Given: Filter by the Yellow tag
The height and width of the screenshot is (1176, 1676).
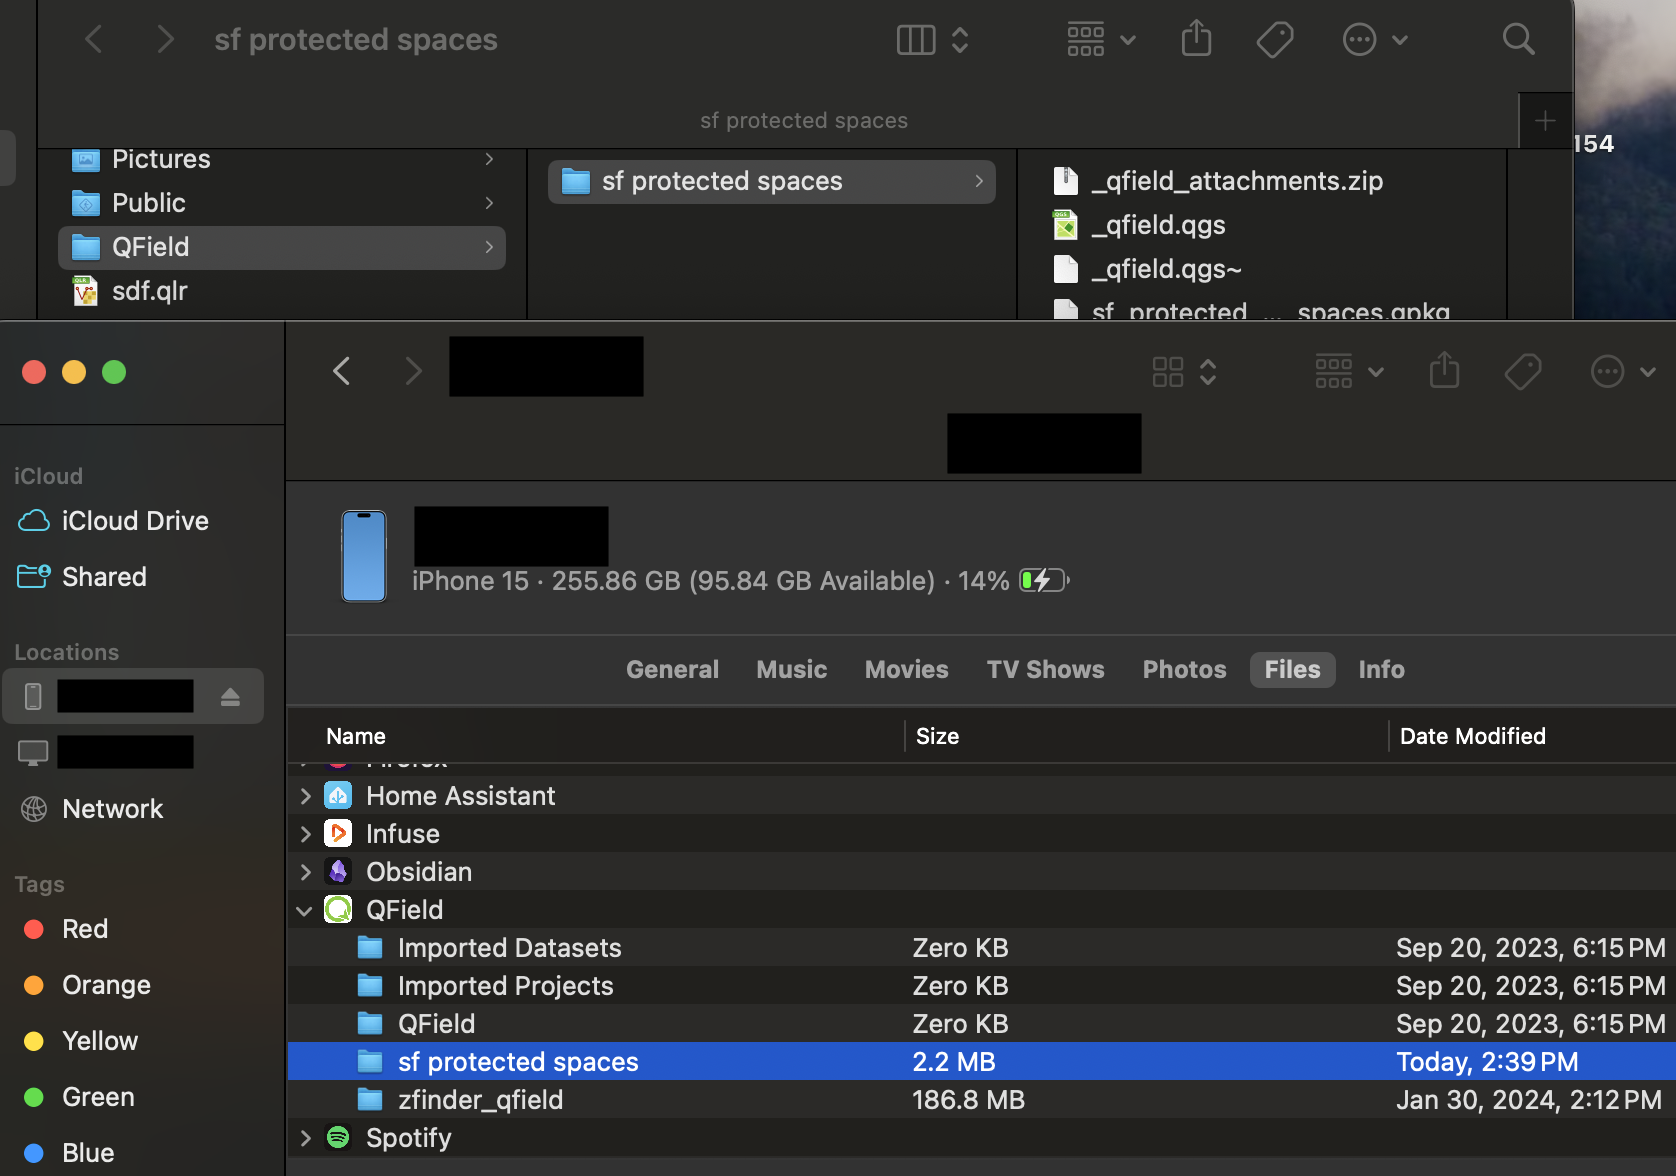Looking at the screenshot, I should [x=134, y=1041].
